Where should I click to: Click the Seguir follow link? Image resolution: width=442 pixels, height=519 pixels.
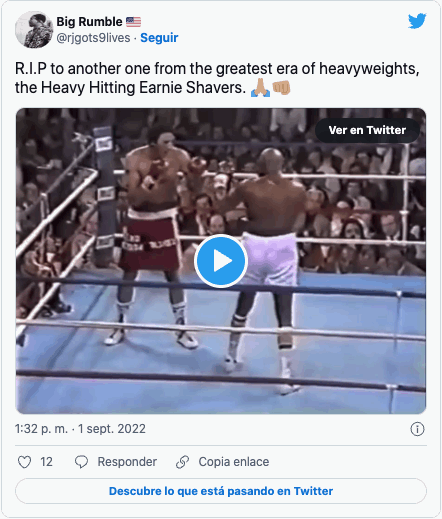click(159, 38)
